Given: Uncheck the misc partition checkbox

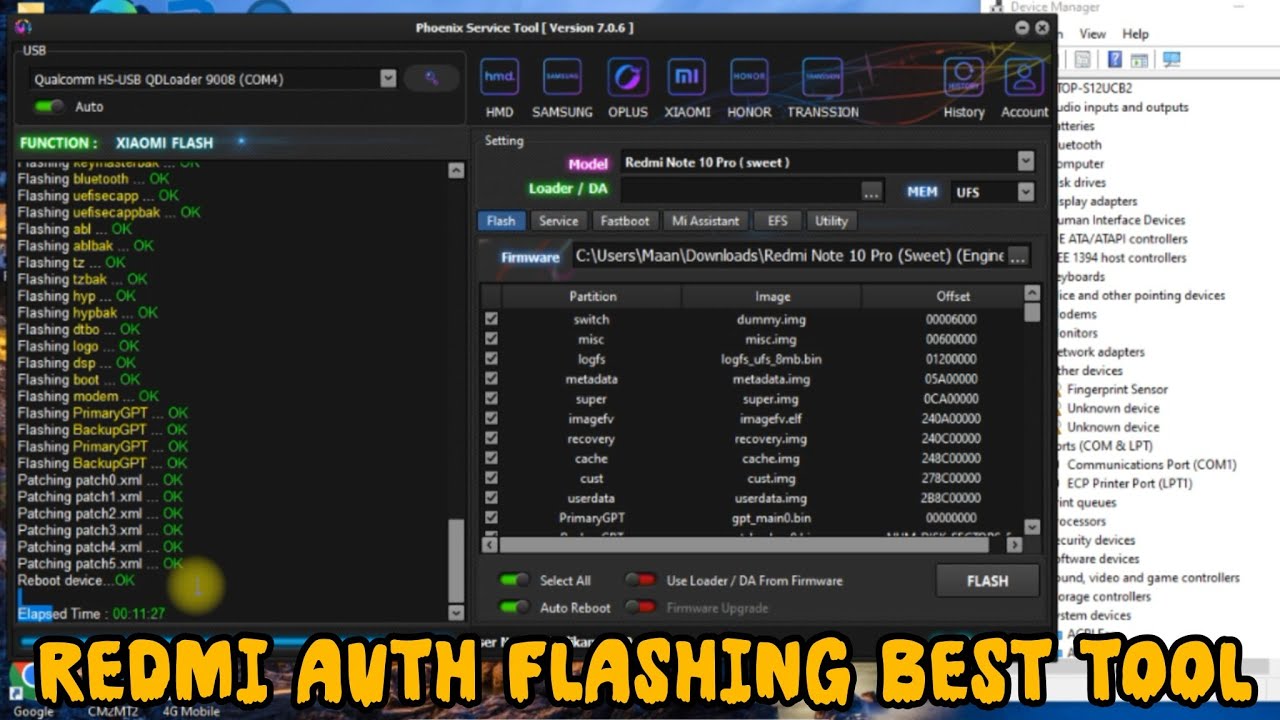Looking at the screenshot, I should (491, 339).
